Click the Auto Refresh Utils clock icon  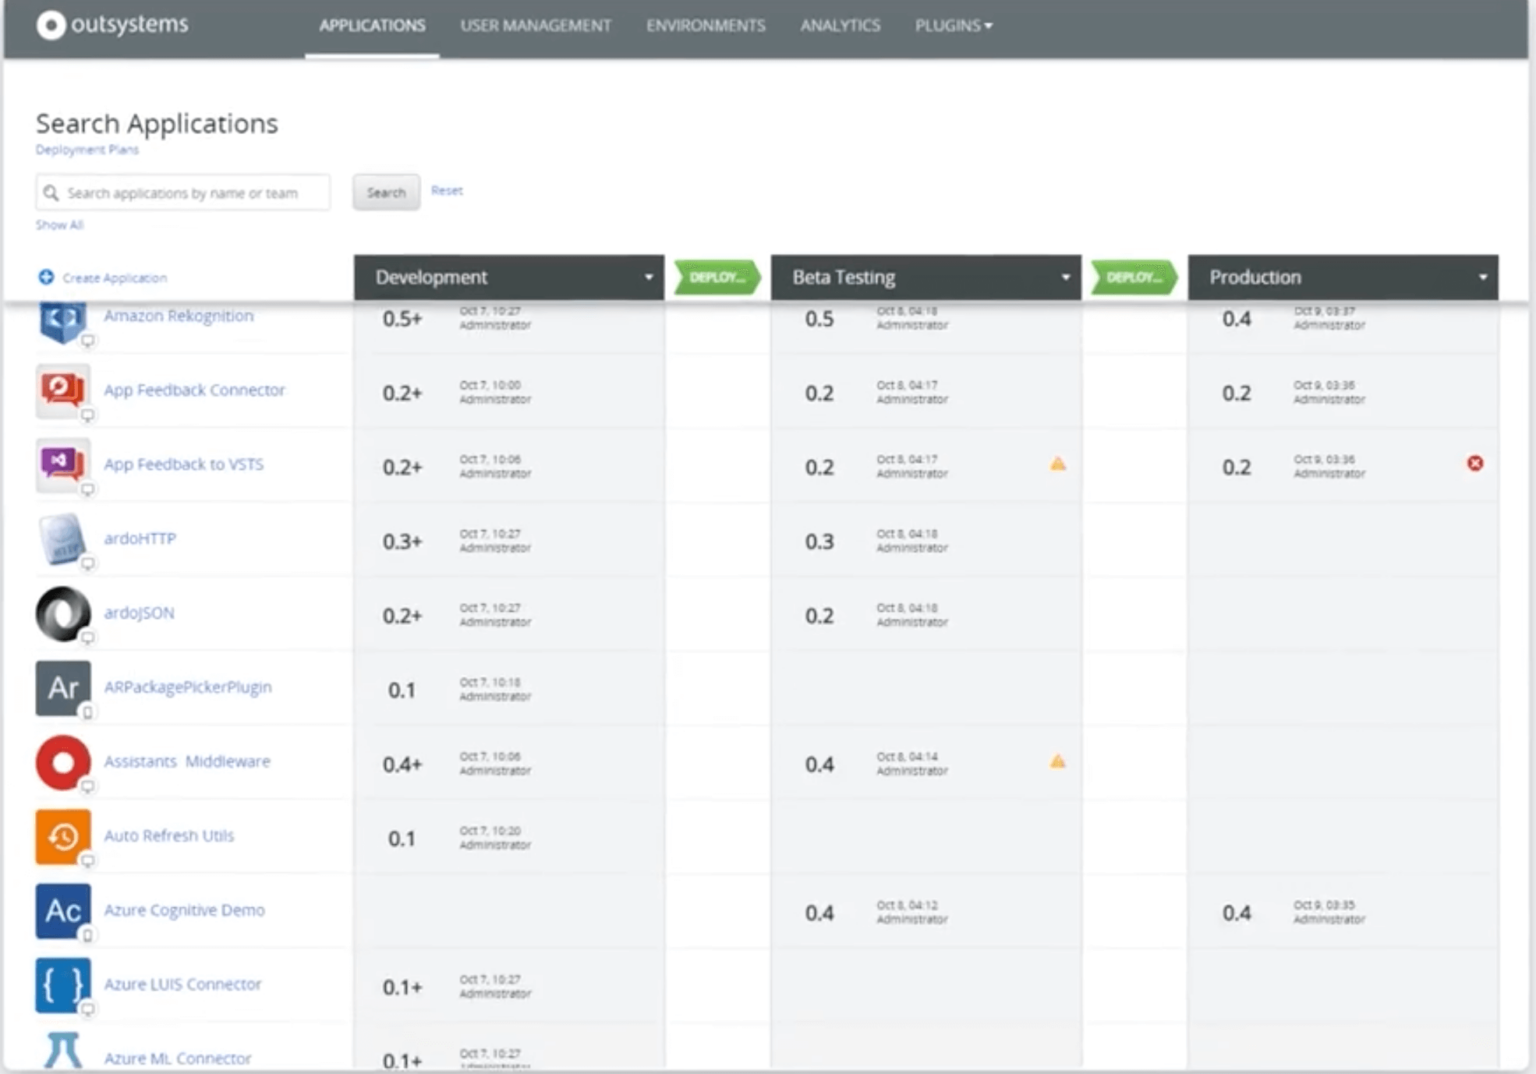[60, 836]
